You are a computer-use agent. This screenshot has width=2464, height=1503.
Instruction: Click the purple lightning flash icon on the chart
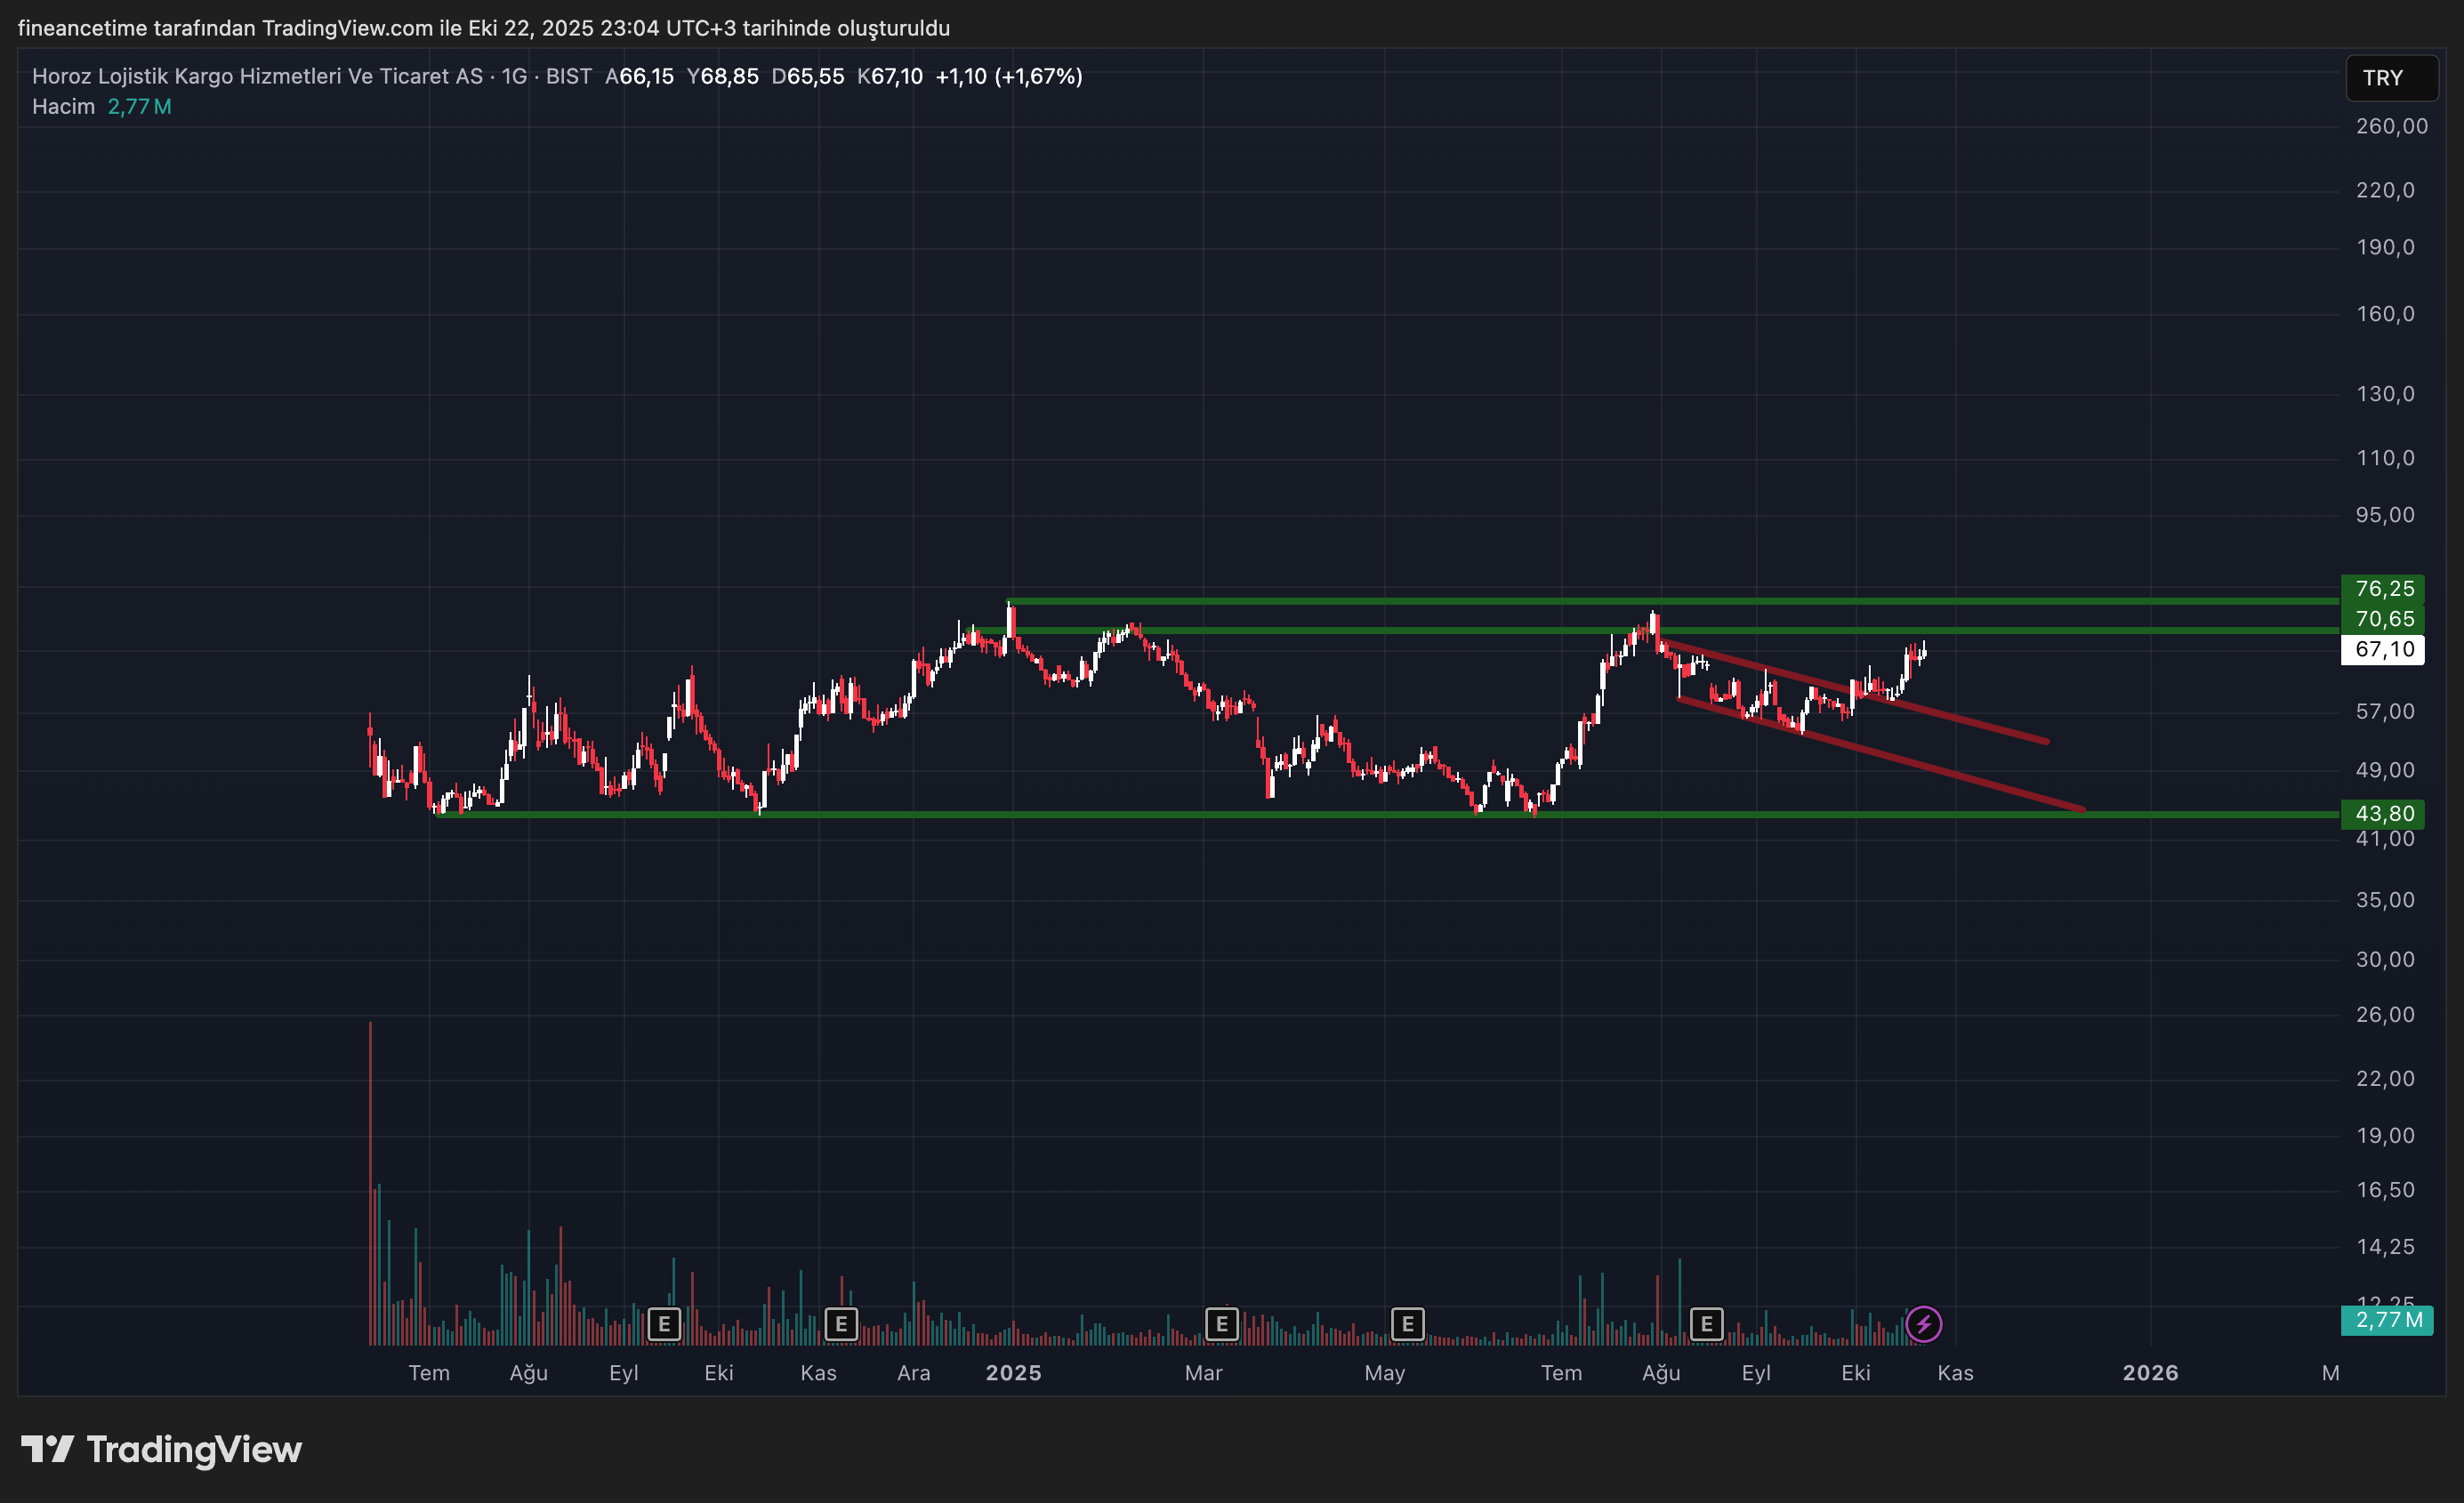tap(1925, 1324)
